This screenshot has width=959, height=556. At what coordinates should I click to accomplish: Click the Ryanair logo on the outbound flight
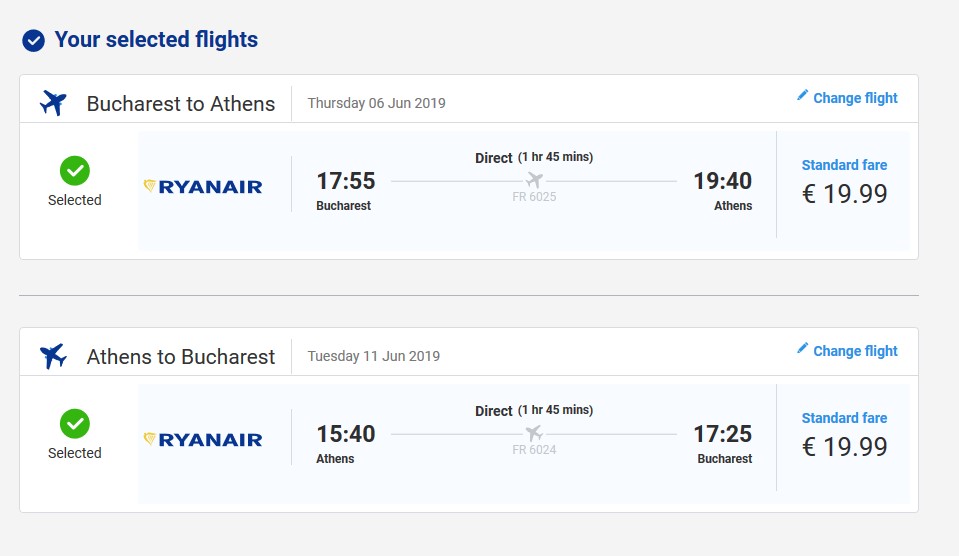click(203, 187)
